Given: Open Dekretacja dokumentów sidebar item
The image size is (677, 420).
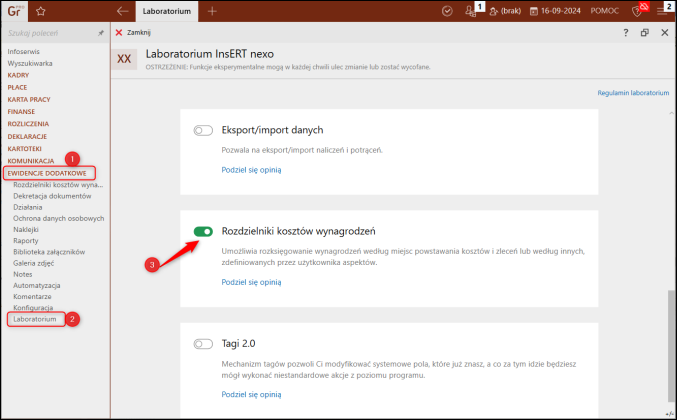Looking at the screenshot, I should pos(52,196).
